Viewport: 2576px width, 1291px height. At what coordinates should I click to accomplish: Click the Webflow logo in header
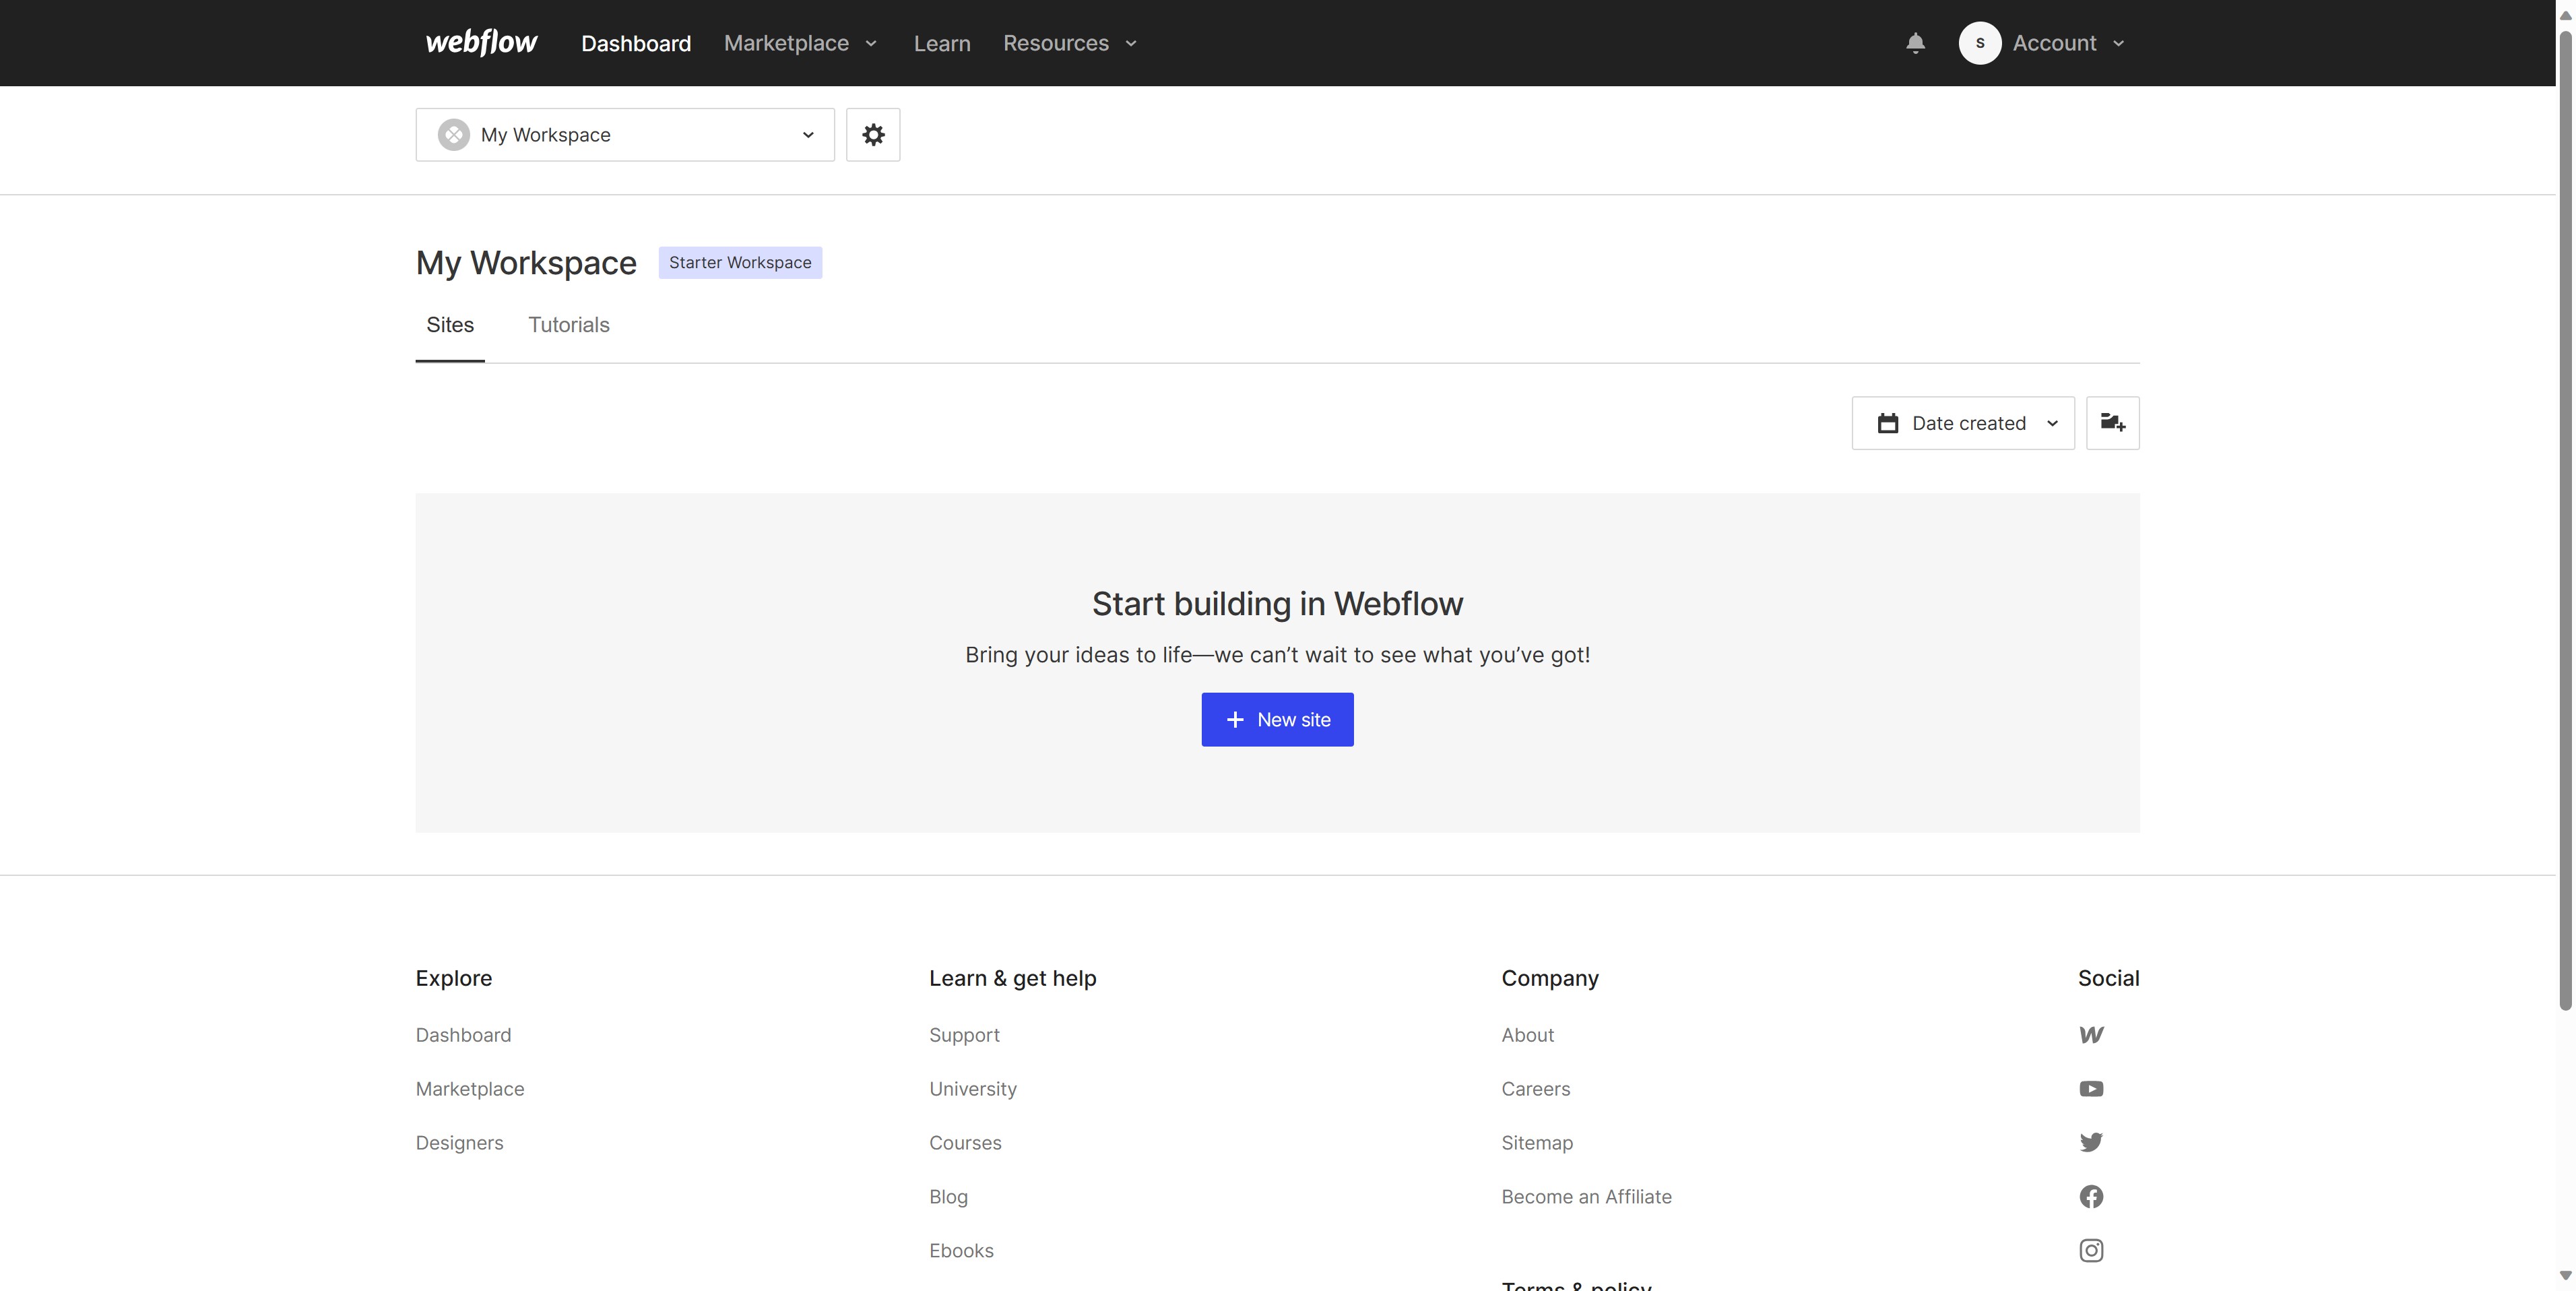tap(481, 43)
